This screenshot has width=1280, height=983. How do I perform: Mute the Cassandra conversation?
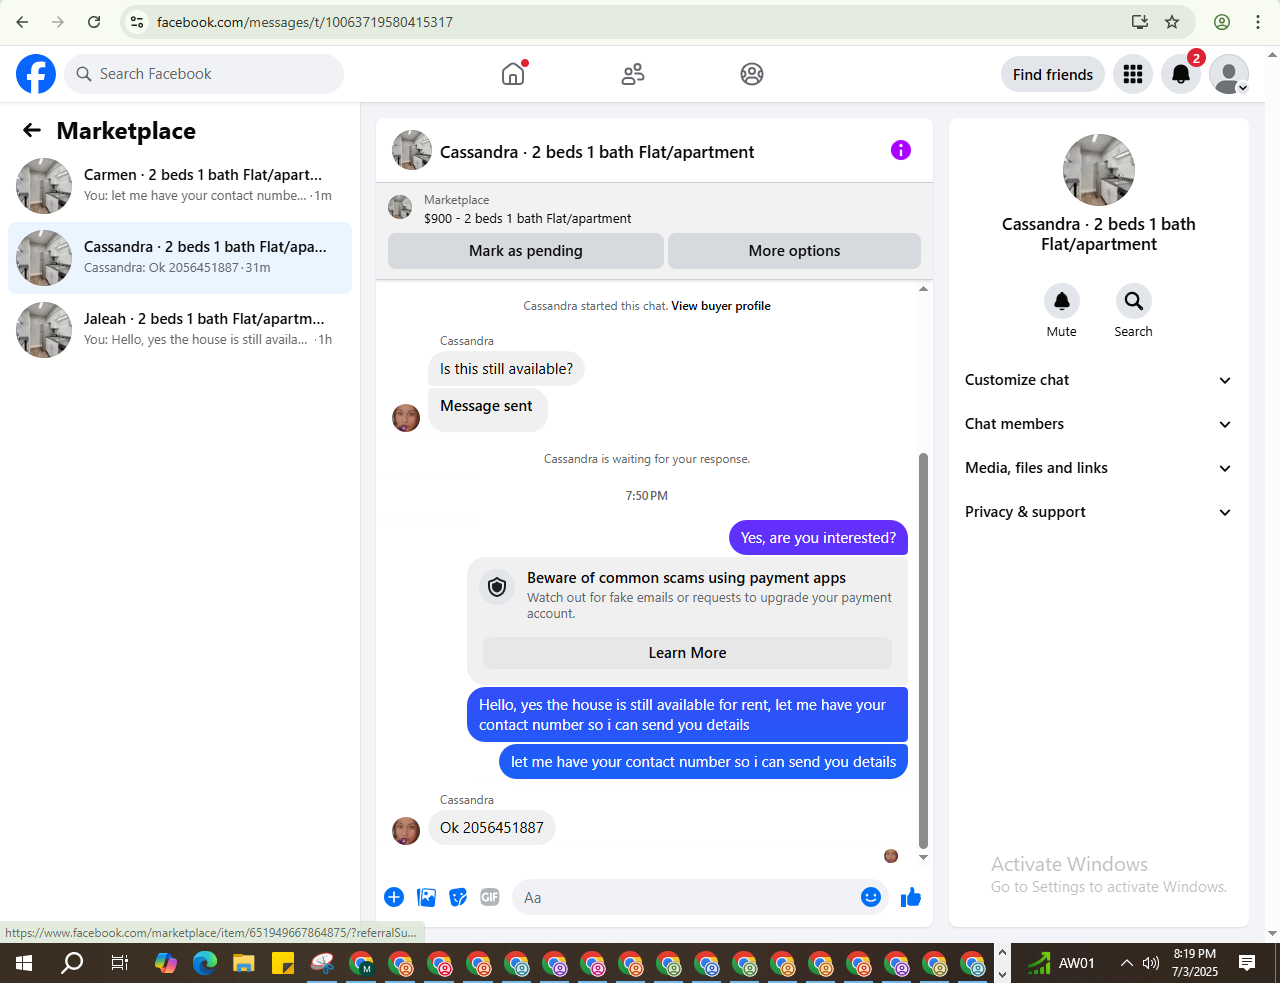(x=1062, y=301)
